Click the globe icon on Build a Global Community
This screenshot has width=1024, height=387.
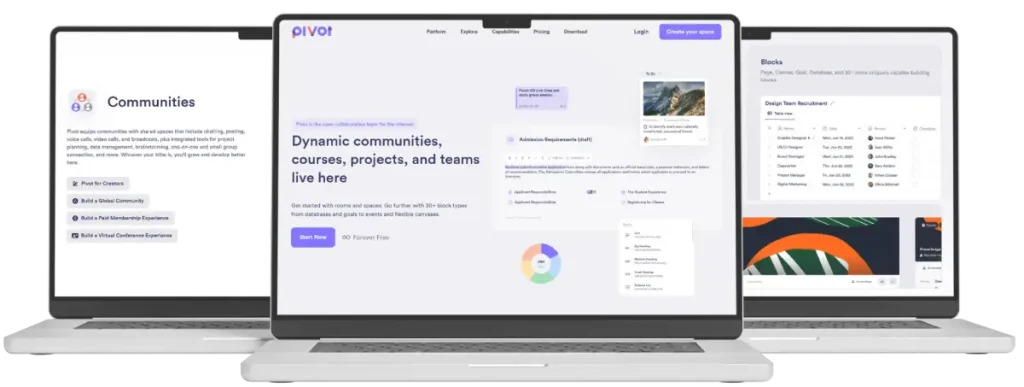pos(75,201)
